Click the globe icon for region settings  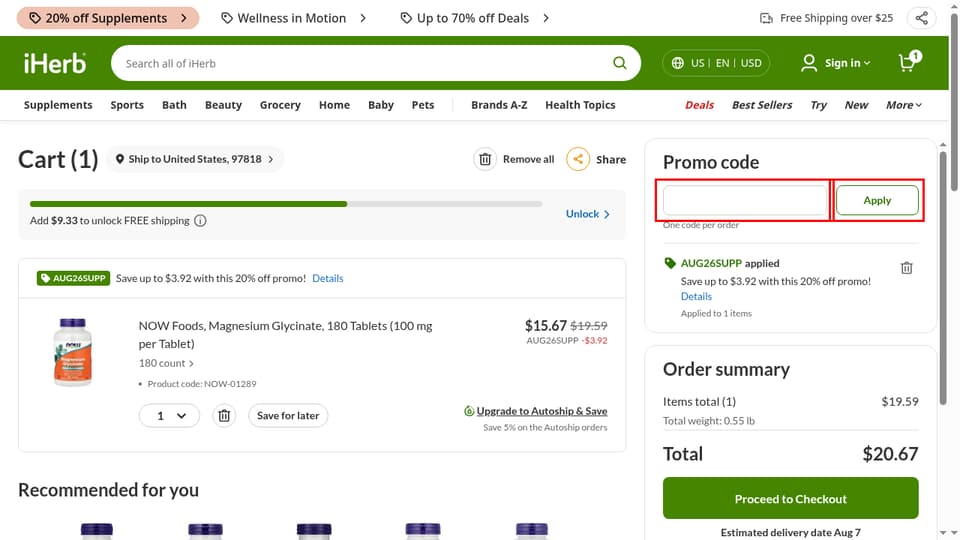(677, 63)
